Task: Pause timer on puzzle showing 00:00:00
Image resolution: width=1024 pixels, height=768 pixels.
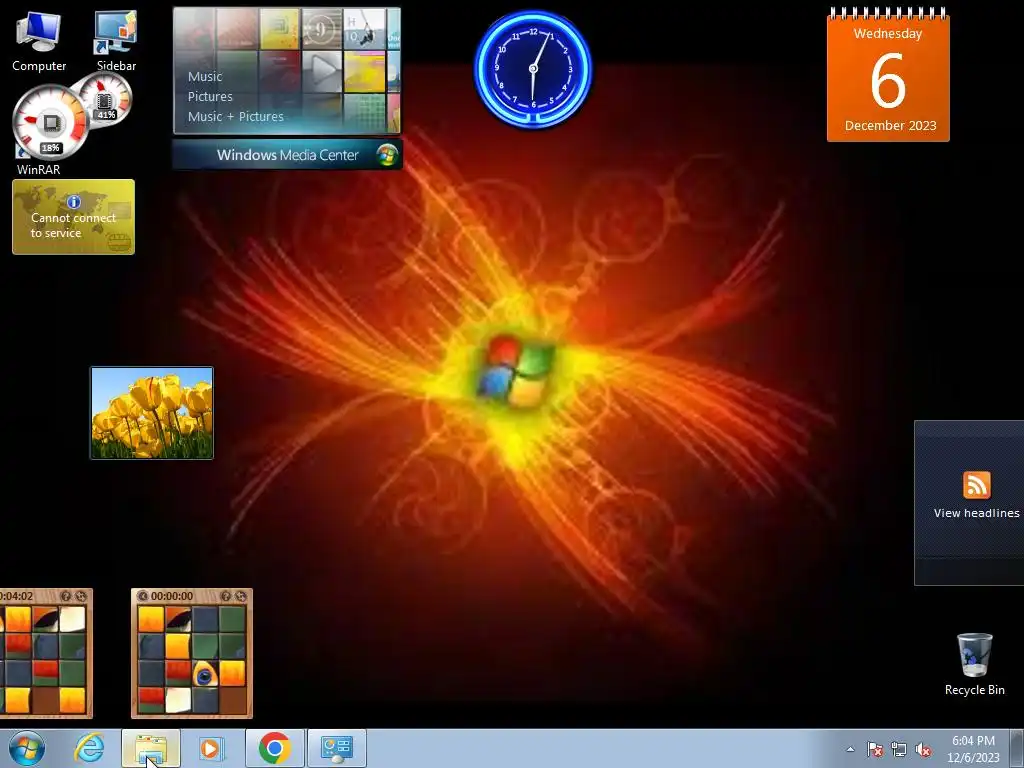Action: click(142, 596)
